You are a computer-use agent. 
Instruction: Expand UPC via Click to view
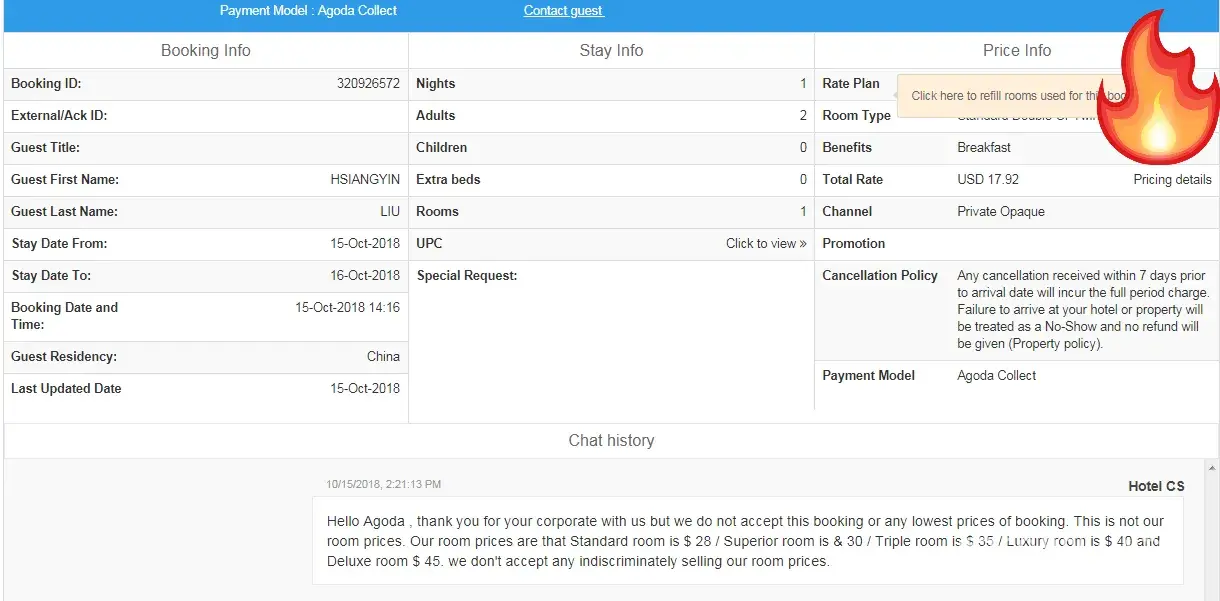click(765, 244)
